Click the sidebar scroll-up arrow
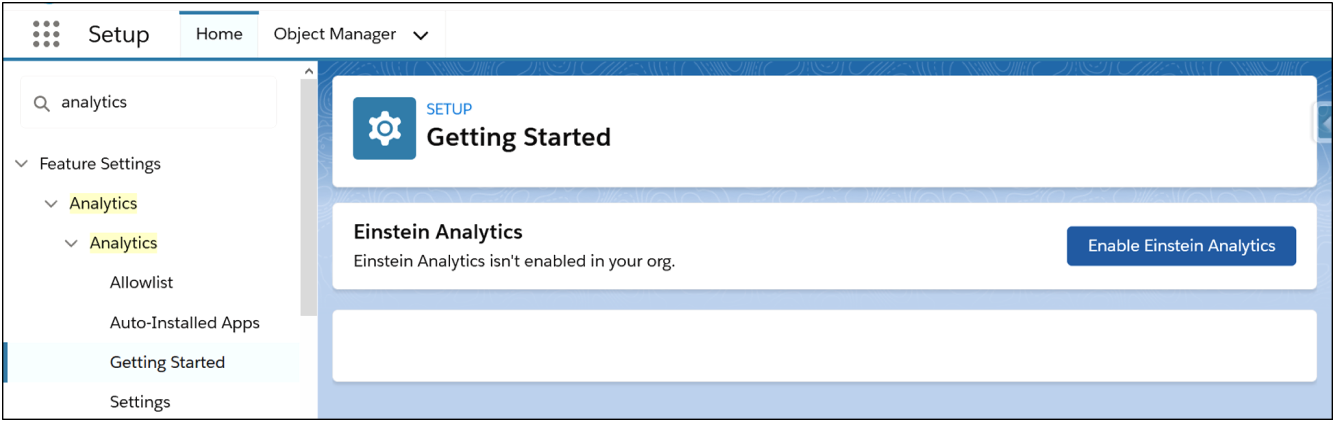 (x=309, y=72)
